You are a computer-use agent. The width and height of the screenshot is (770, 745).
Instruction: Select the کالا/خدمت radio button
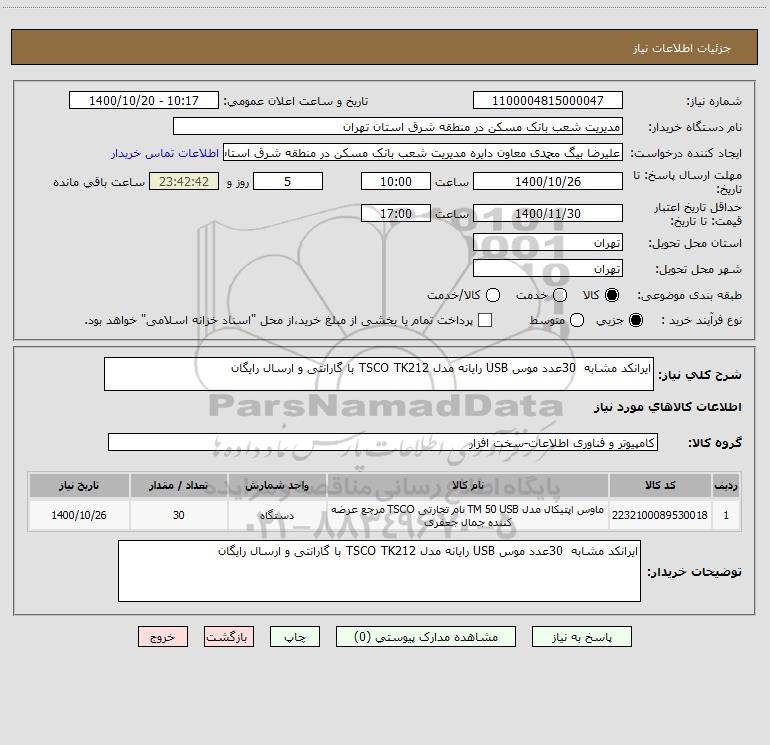point(493,295)
